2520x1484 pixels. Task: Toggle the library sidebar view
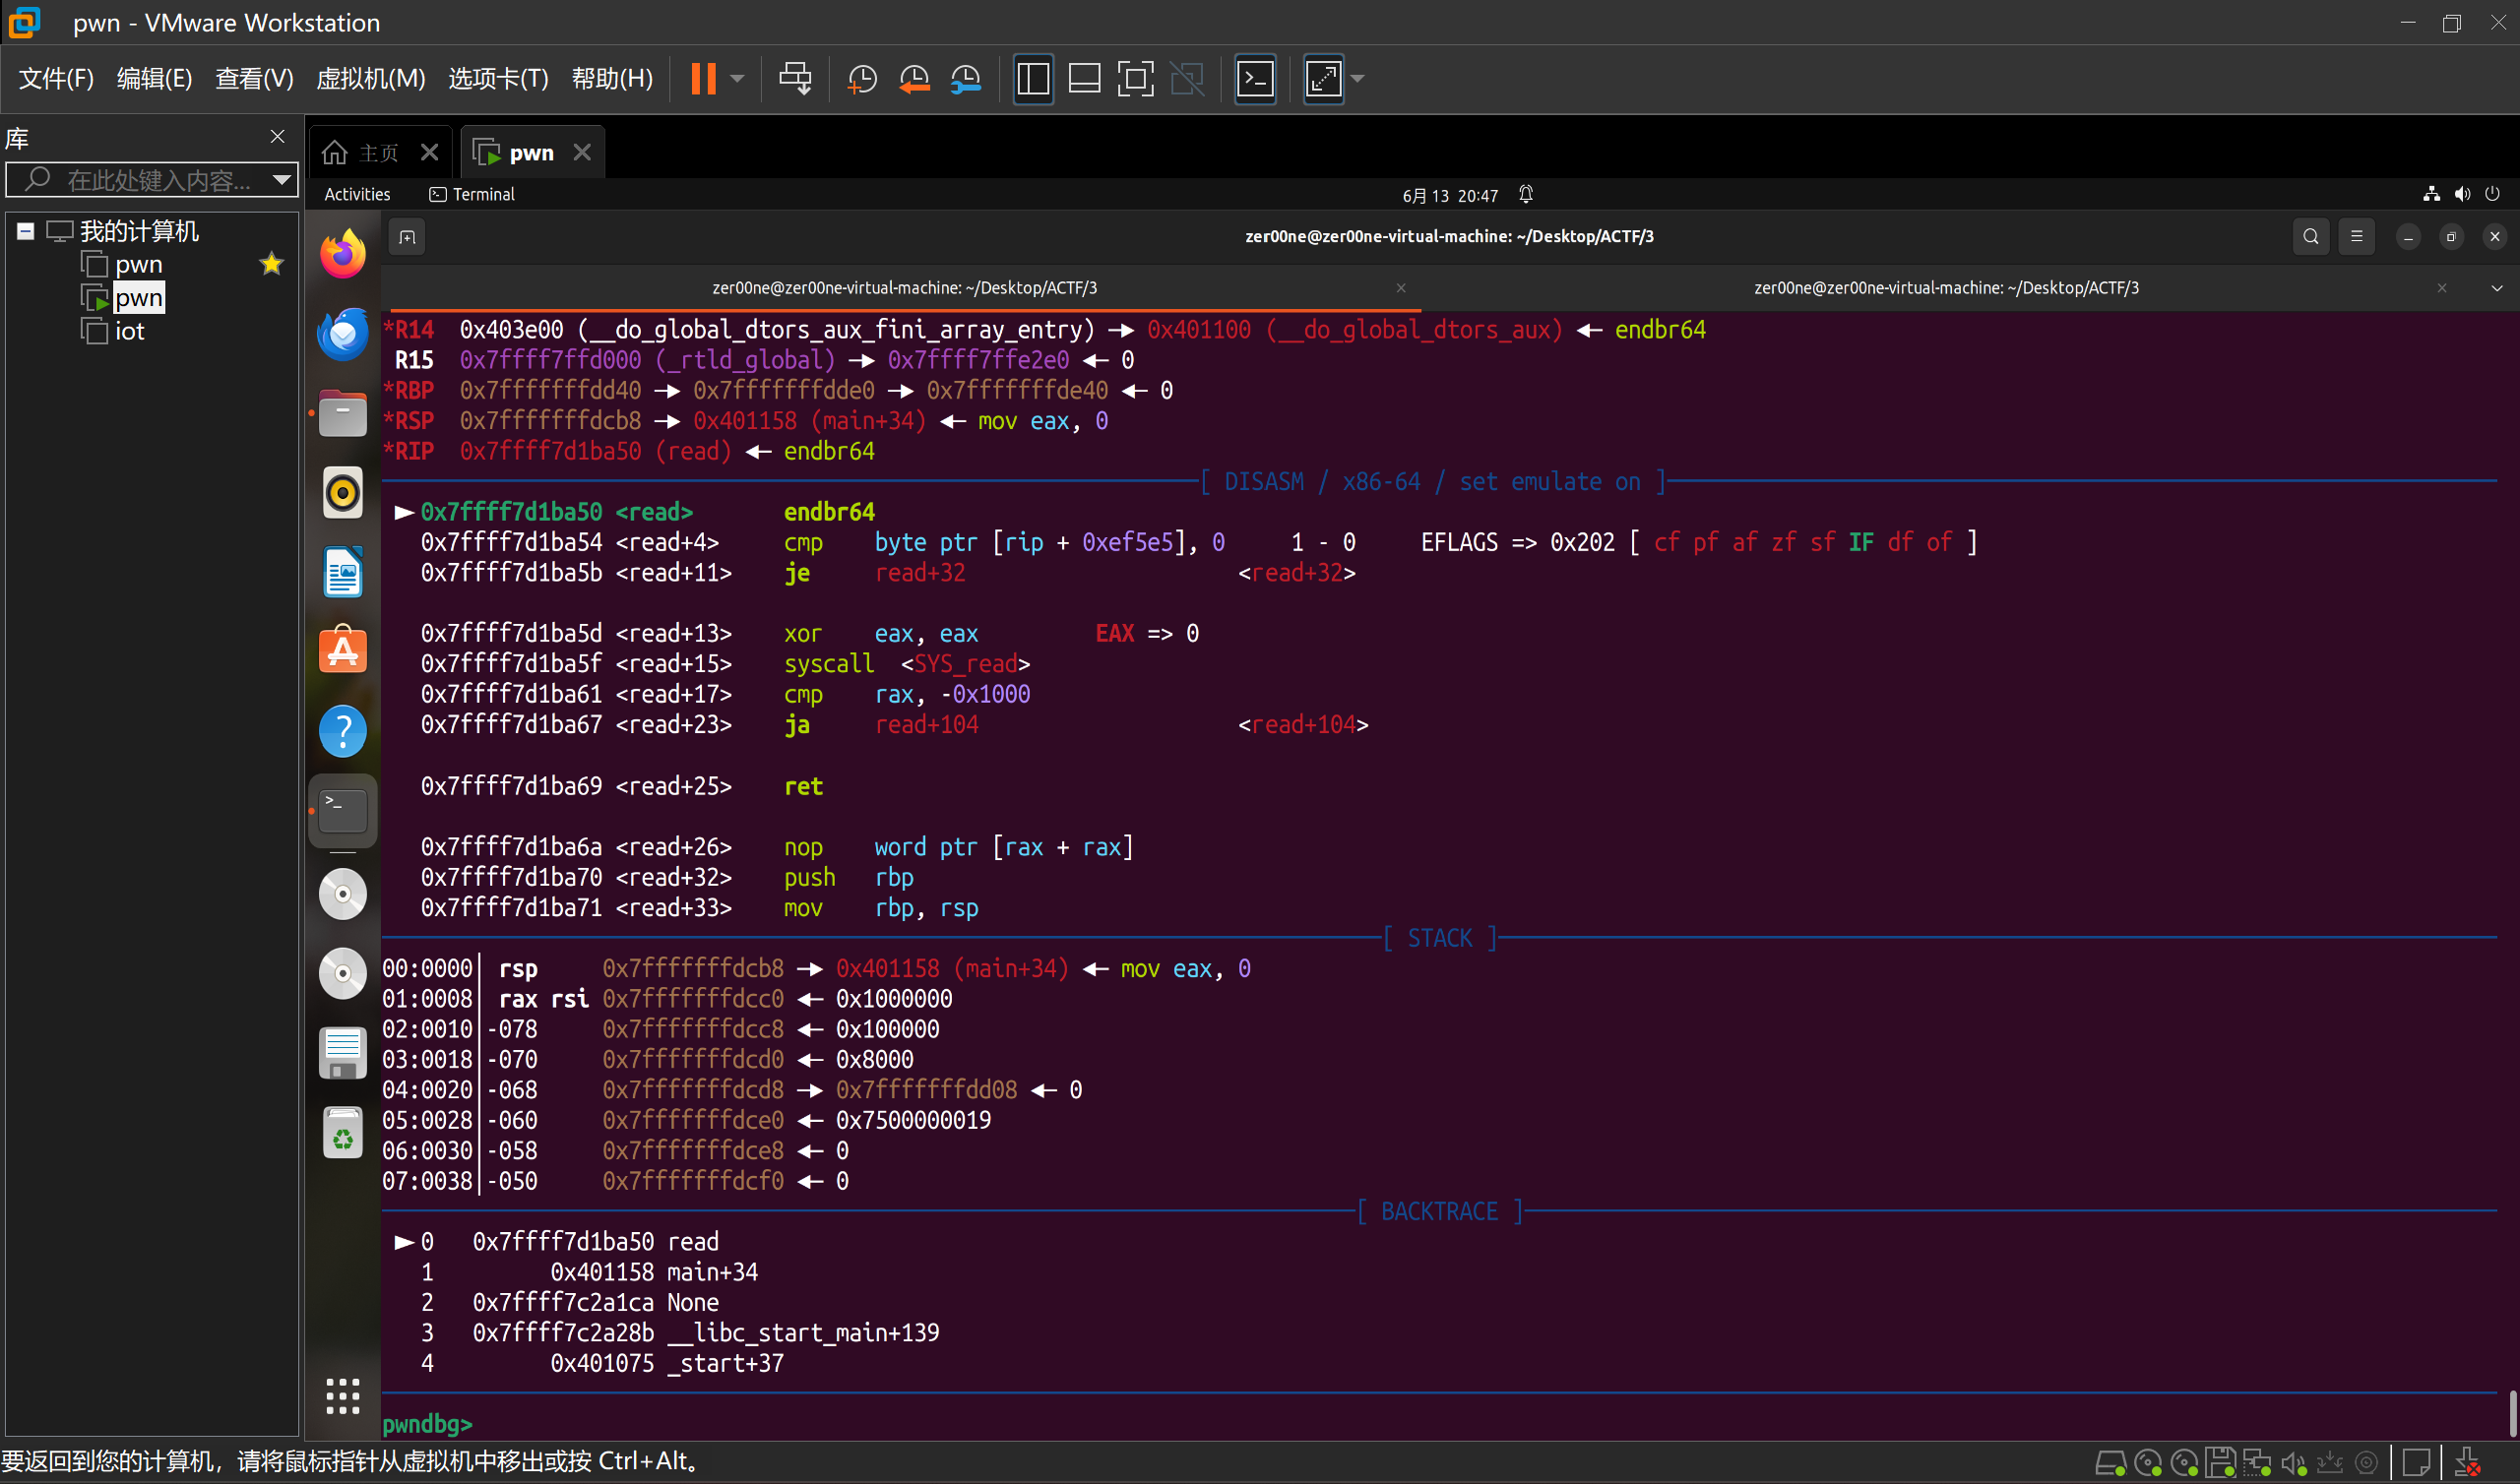pyautogui.click(x=1033, y=78)
